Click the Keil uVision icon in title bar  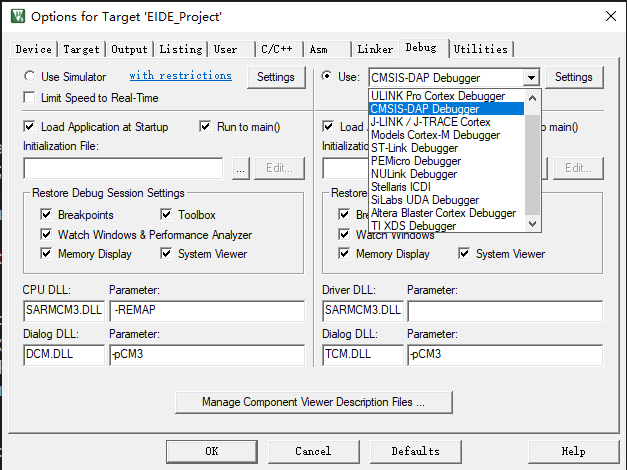[18, 16]
